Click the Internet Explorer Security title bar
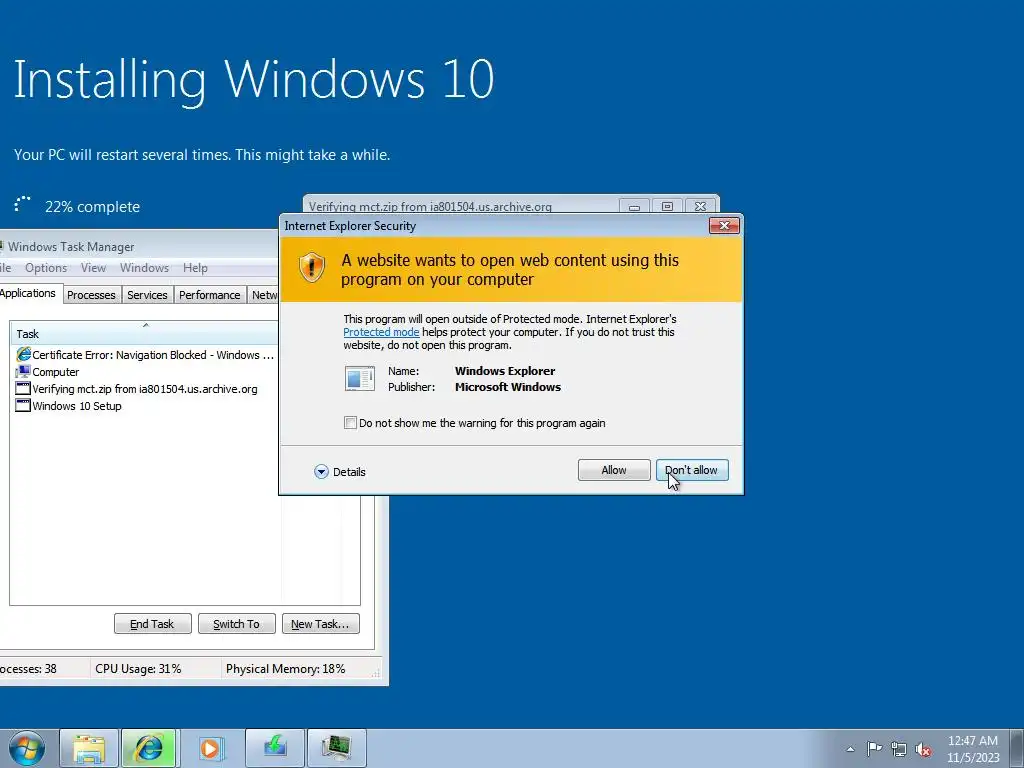 (x=493, y=226)
